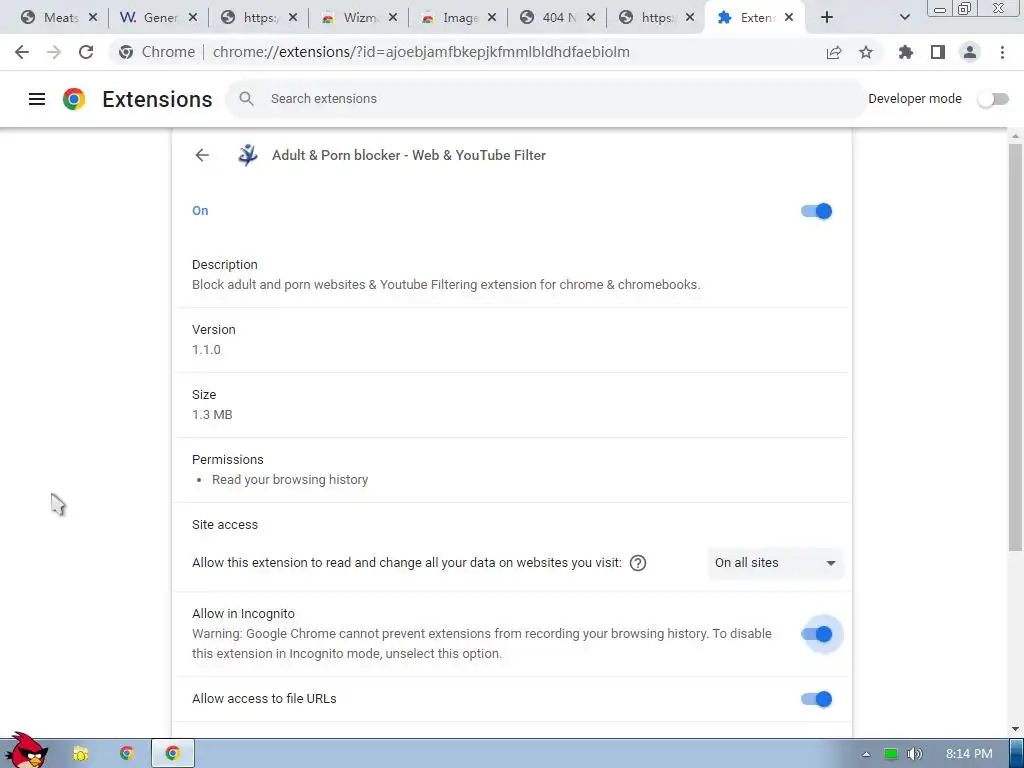Go back with the extension details arrow

coord(202,155)
